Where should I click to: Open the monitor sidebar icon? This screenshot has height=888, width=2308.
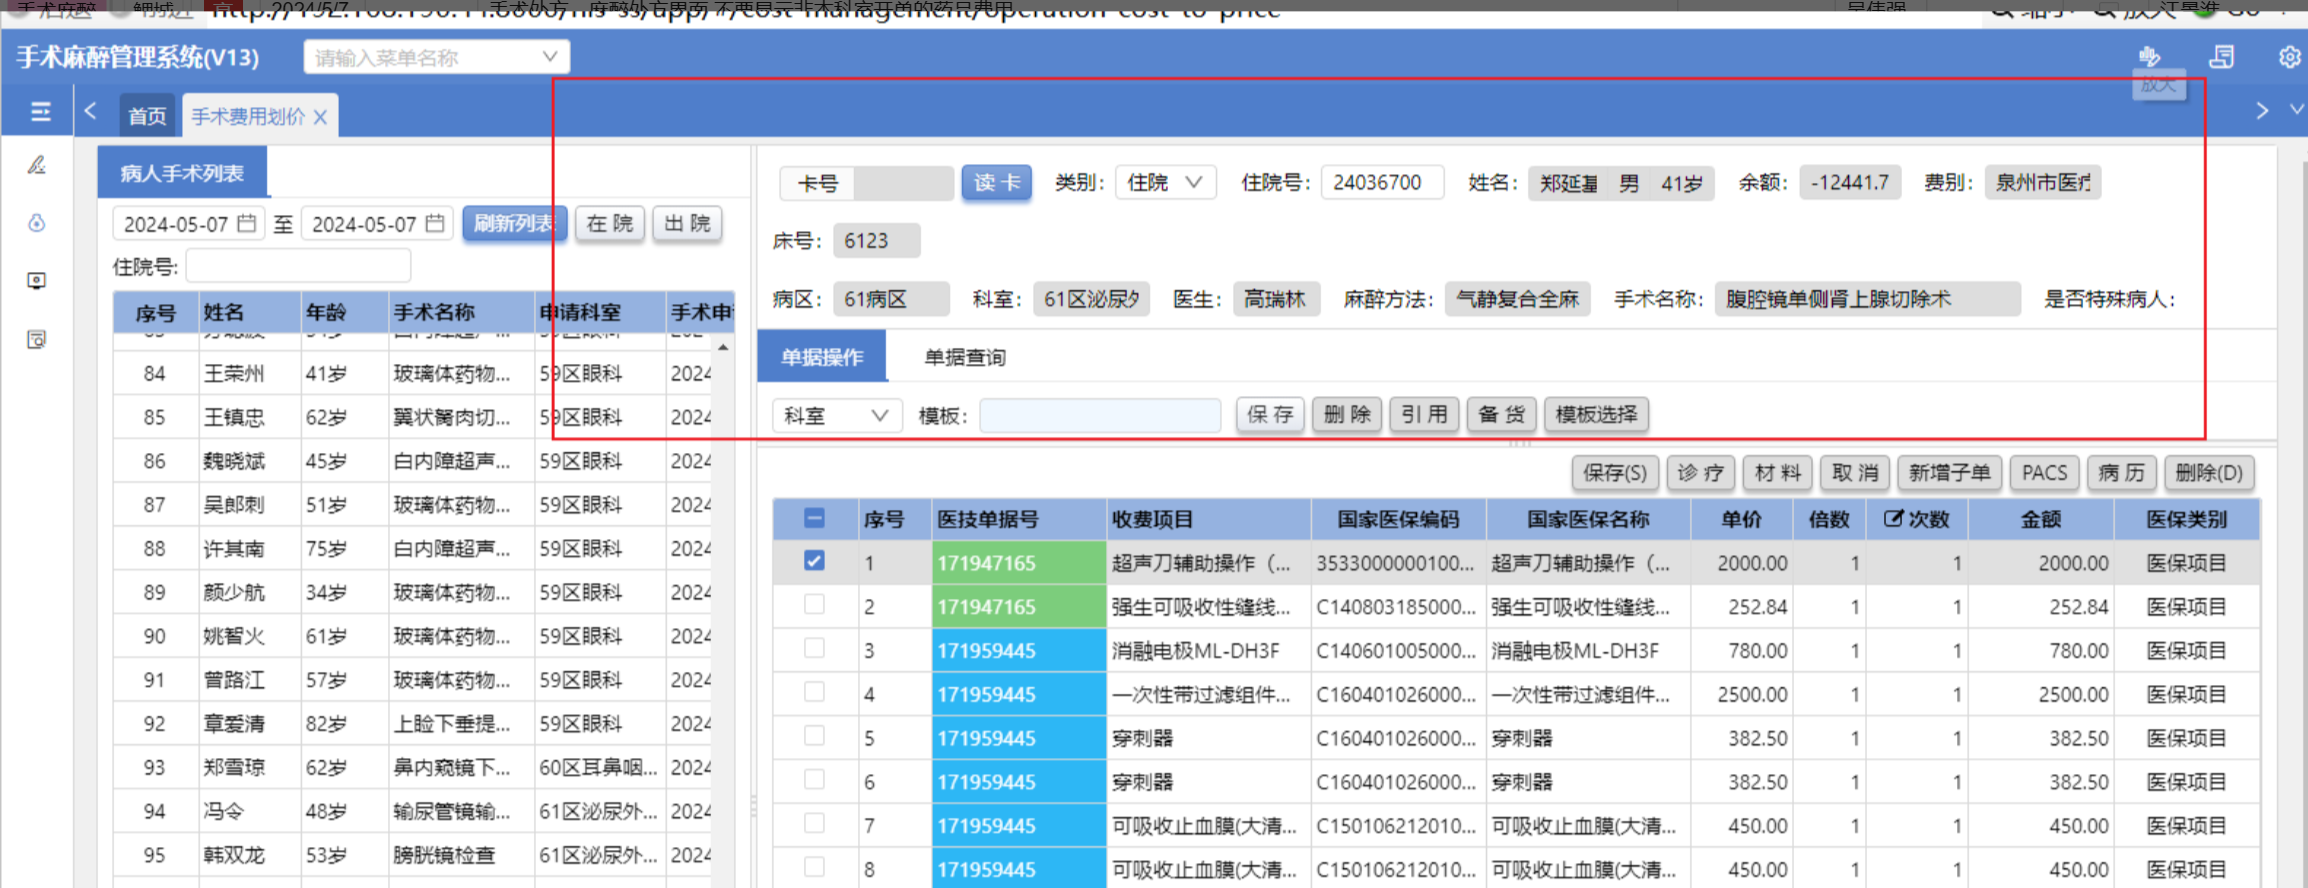[37, 281]
